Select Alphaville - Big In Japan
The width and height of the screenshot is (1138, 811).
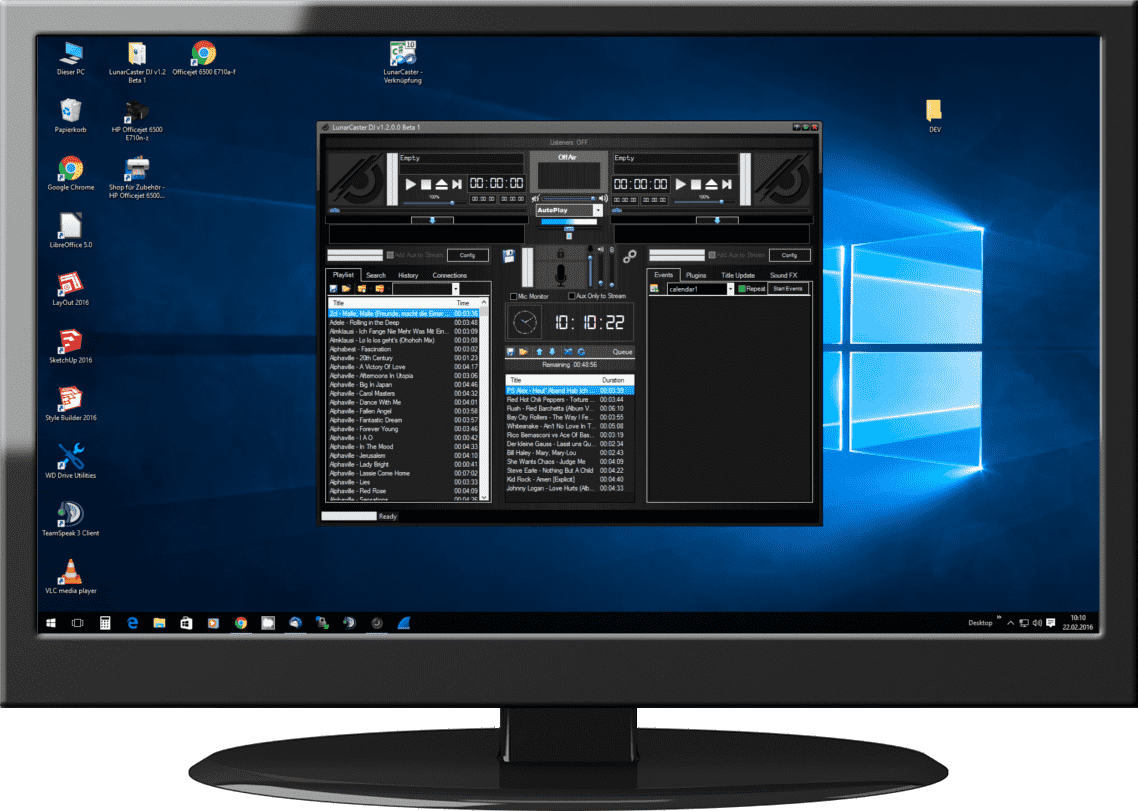(404, 385)
